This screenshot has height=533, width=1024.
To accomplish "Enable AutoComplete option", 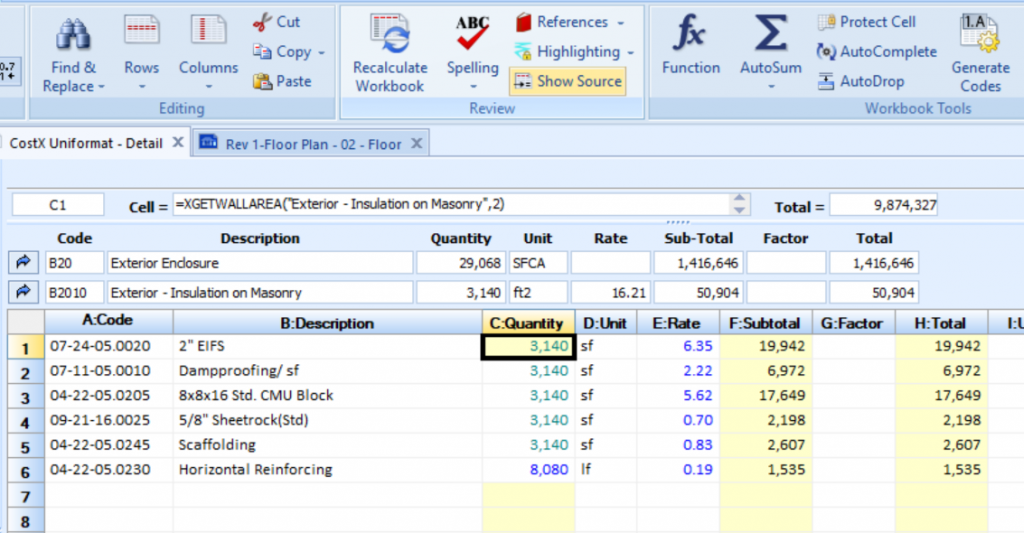I will point(877,52).
